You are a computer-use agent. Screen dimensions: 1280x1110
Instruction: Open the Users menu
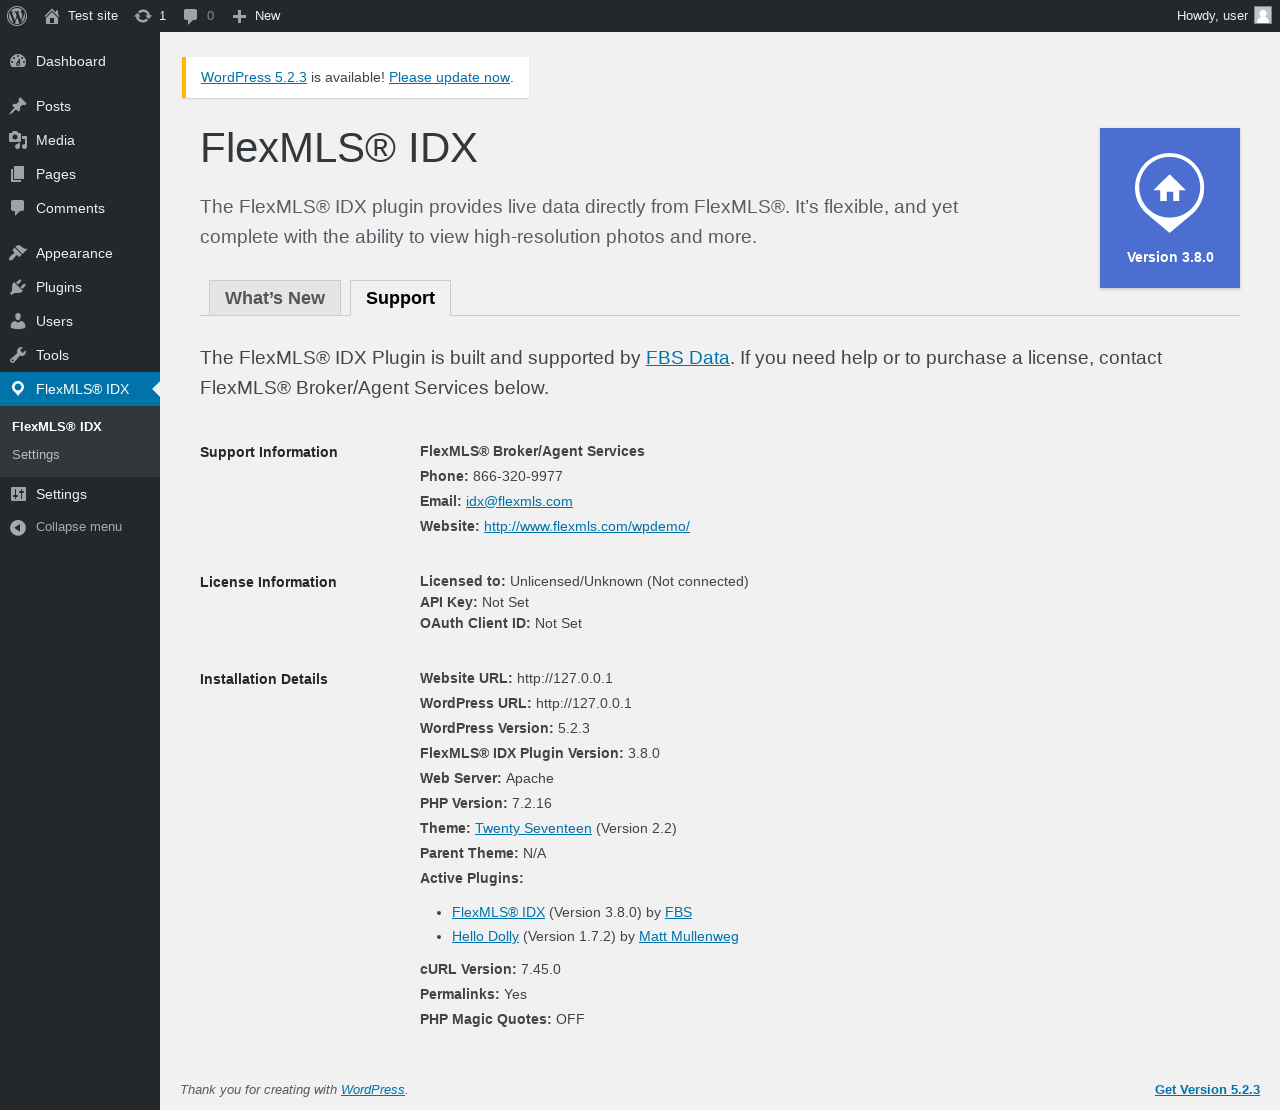[80, 321]
